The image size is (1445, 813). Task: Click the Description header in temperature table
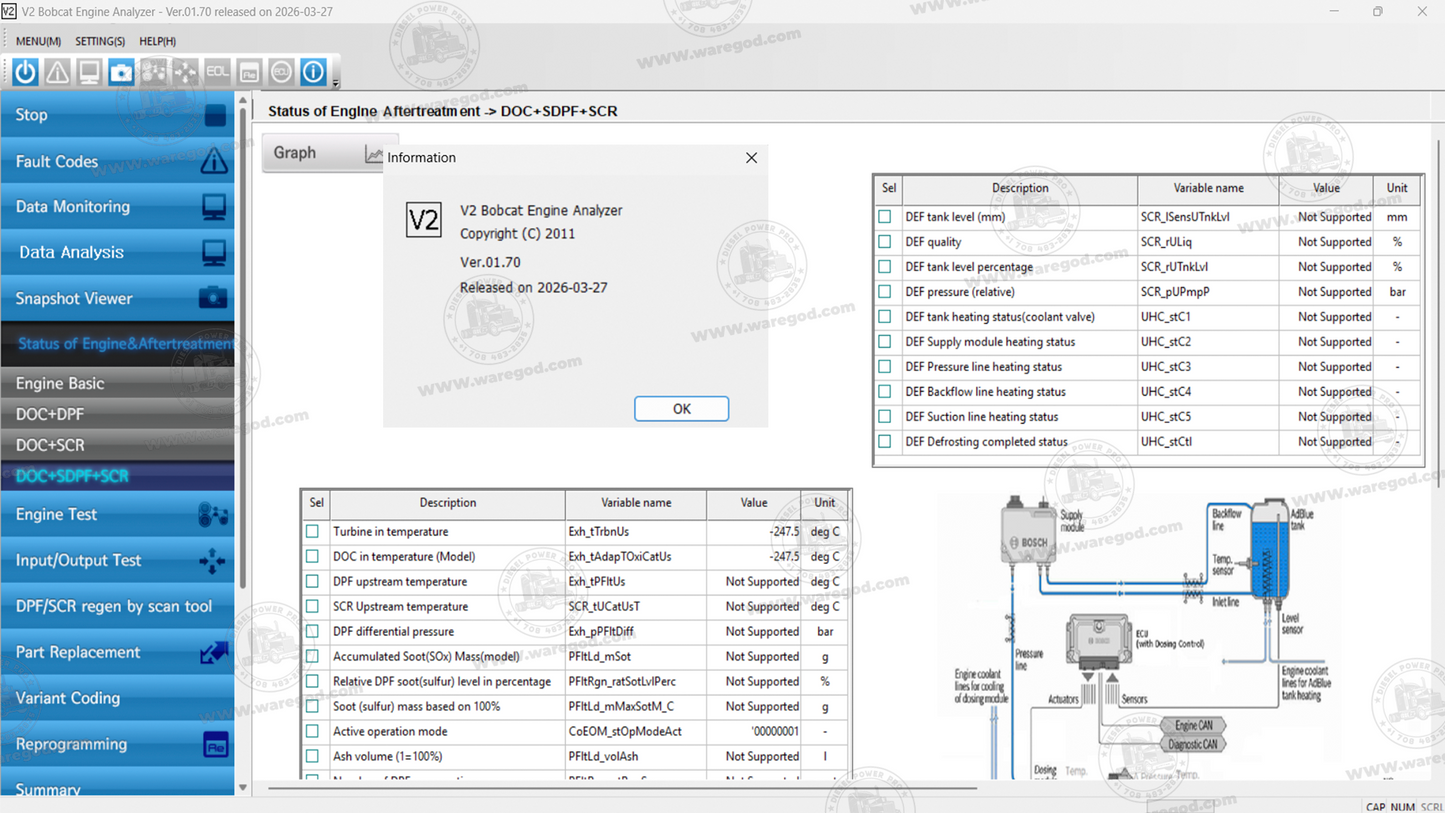click(447, 503)
